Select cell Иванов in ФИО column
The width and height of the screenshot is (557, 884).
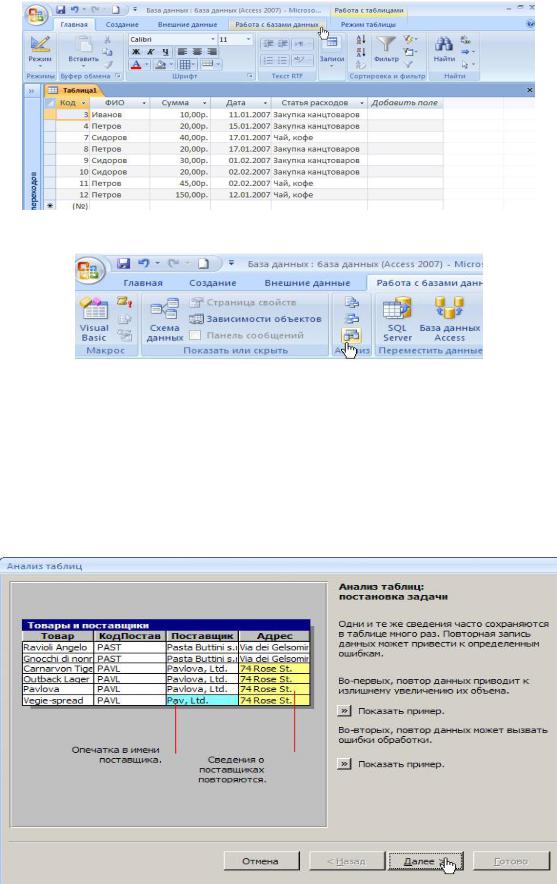(x=120, y=114)
